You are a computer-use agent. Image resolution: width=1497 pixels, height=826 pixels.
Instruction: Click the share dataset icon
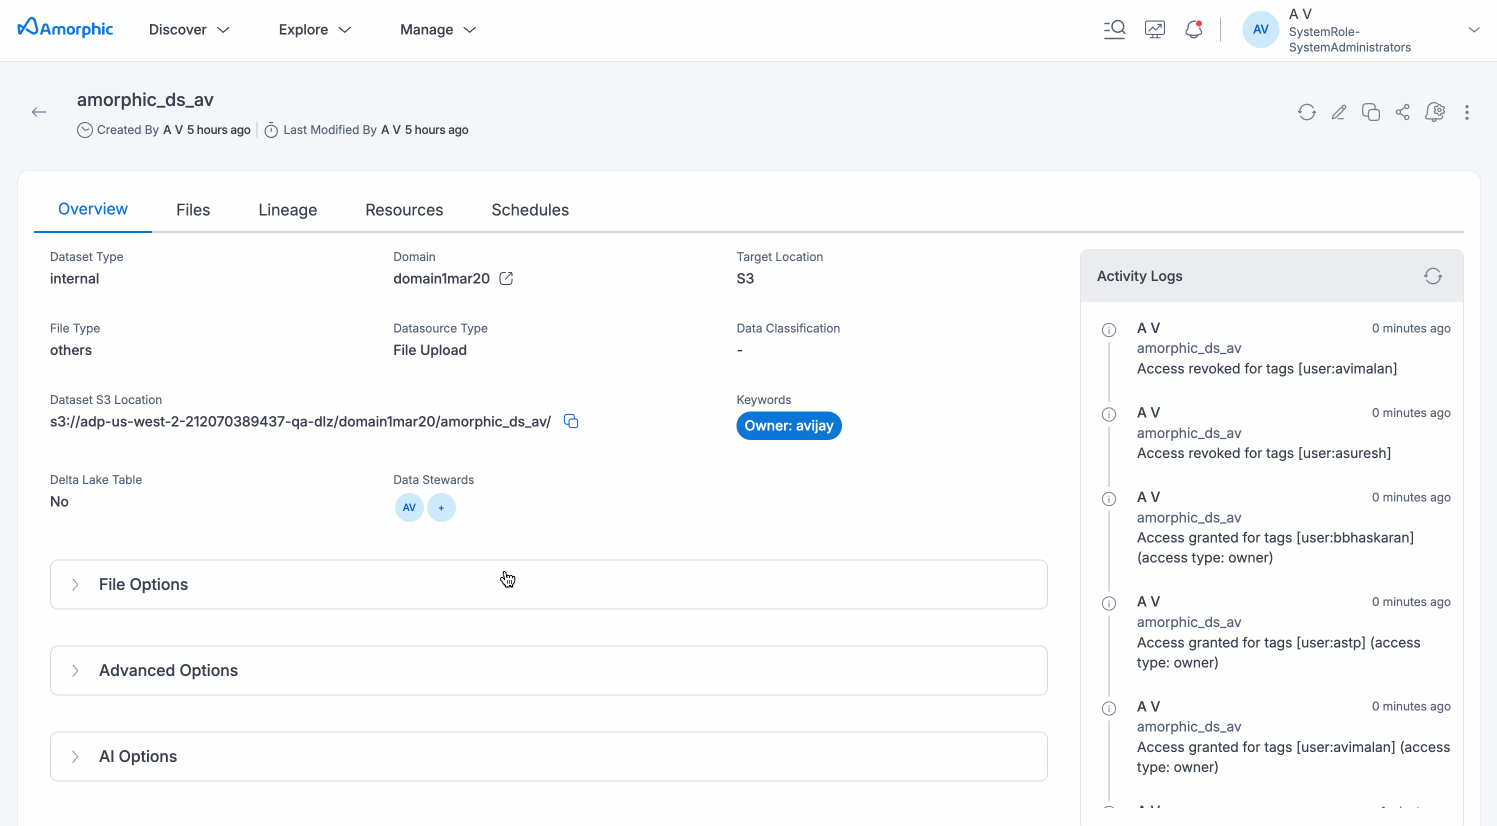[x=1402, y=112]
